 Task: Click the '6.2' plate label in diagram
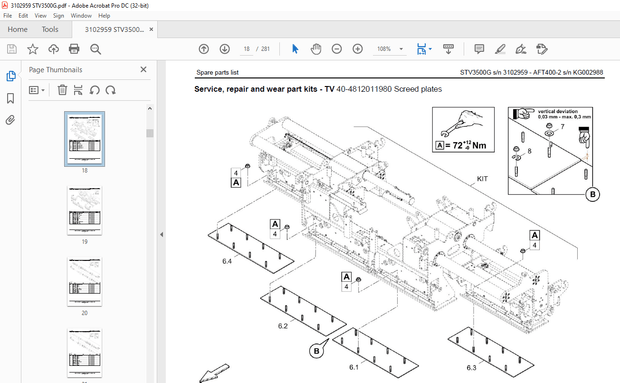tap(283, 326)
